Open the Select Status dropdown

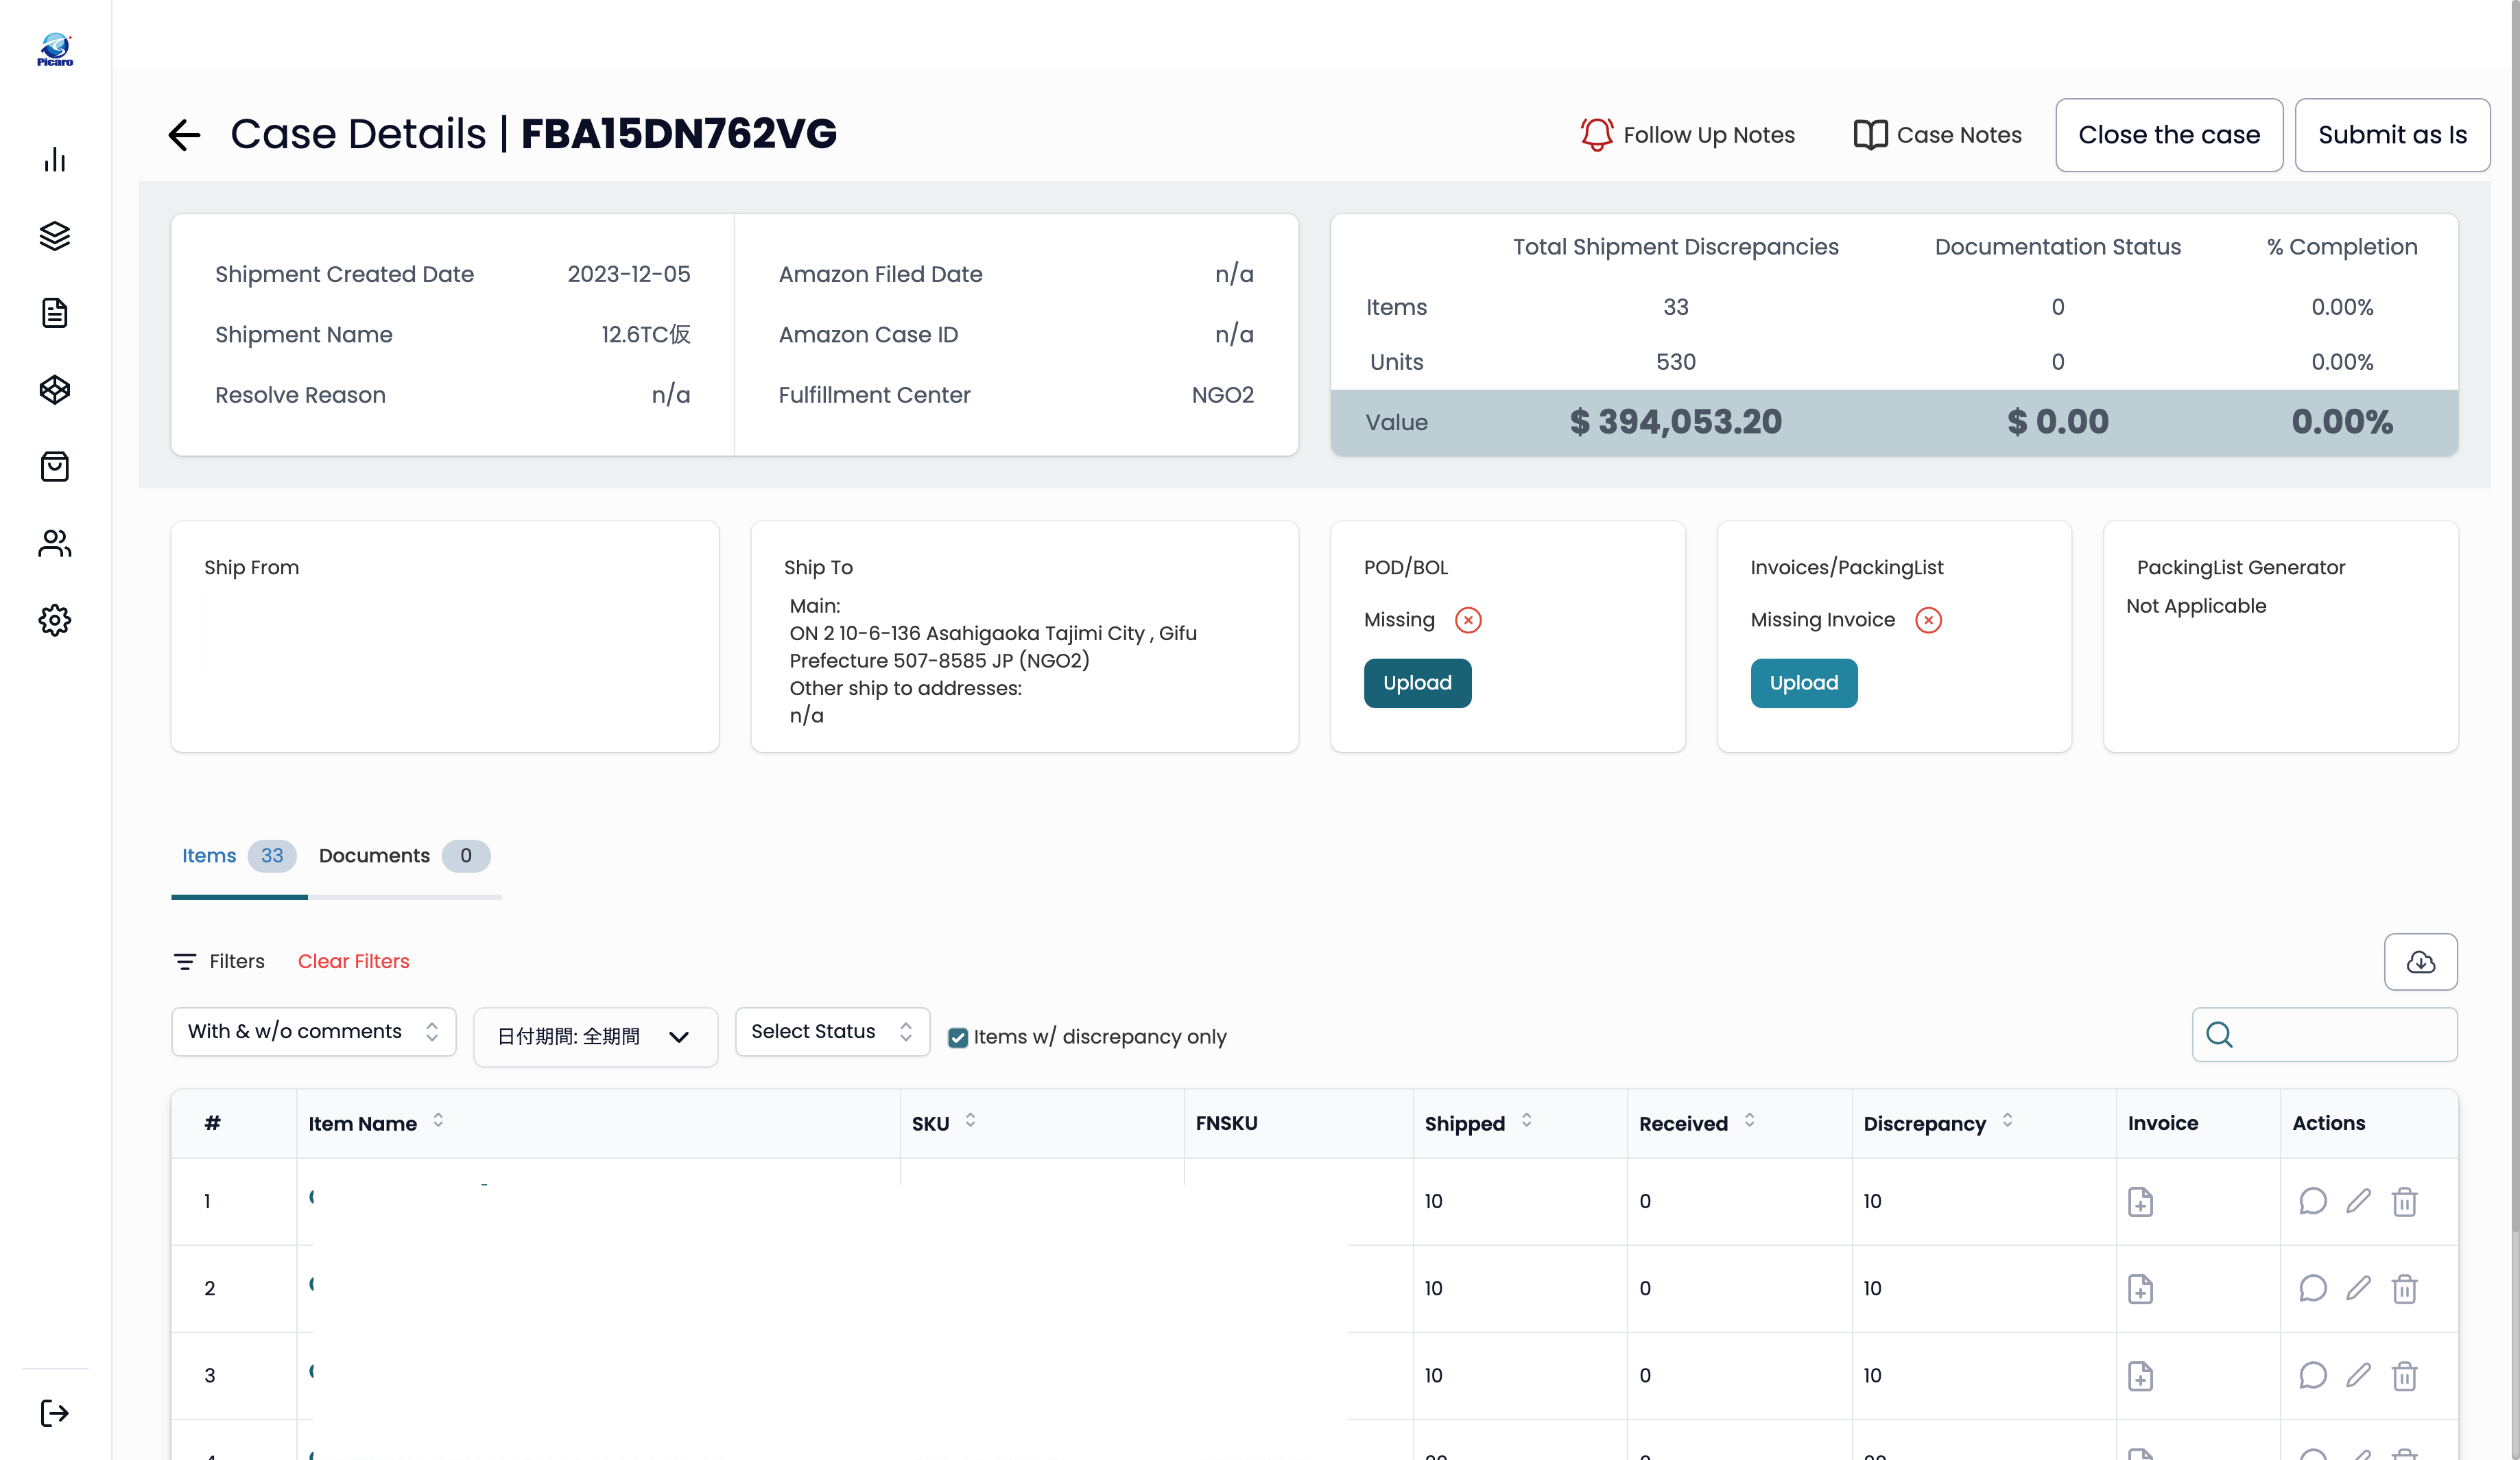coord(832,1032)
